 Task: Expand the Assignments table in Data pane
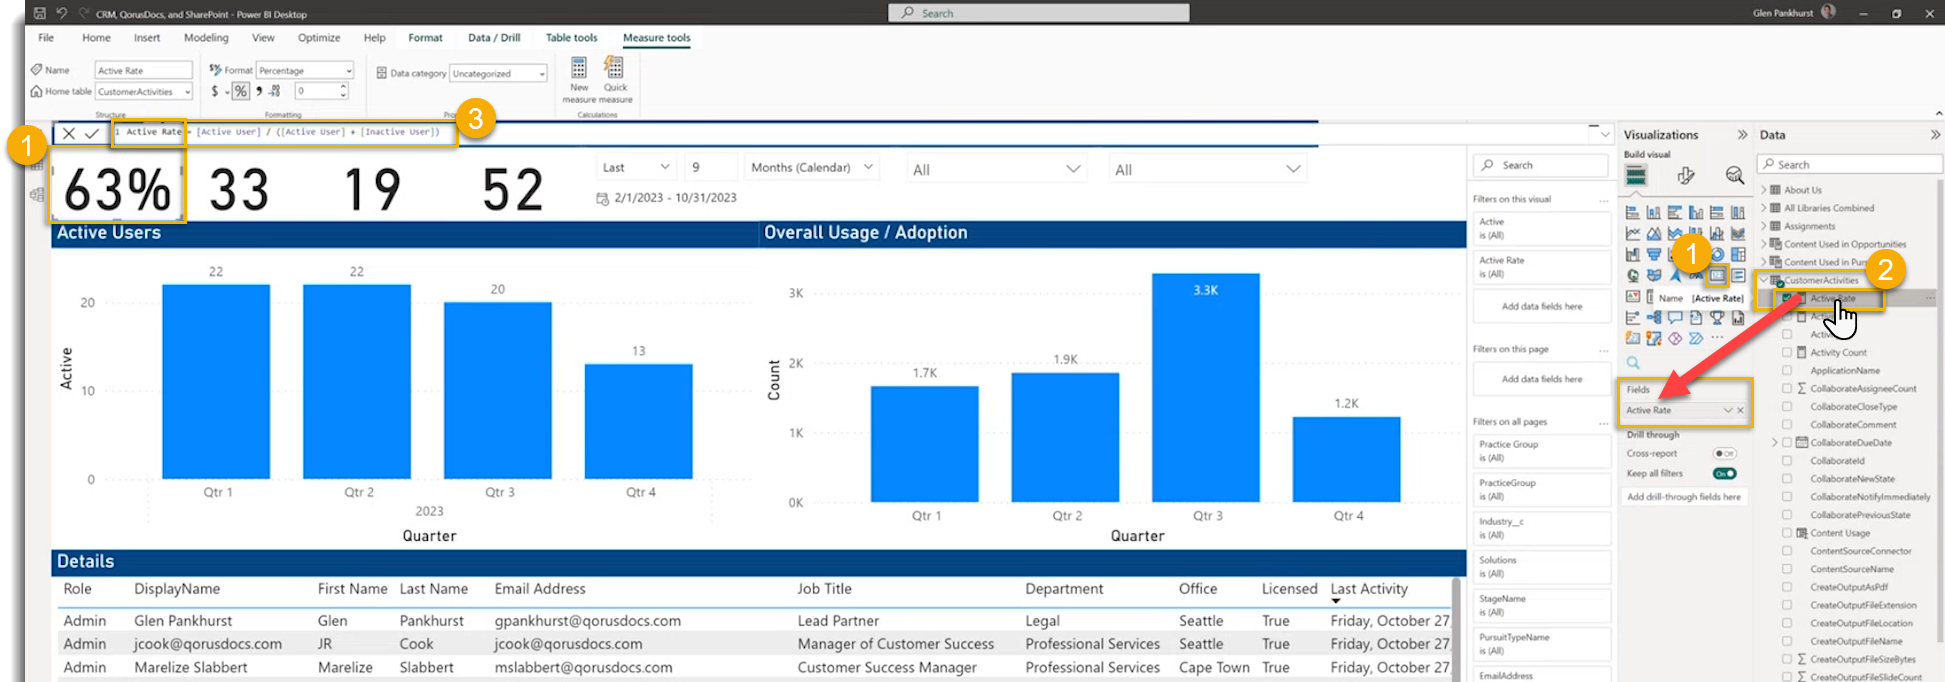coord(1764,227)
